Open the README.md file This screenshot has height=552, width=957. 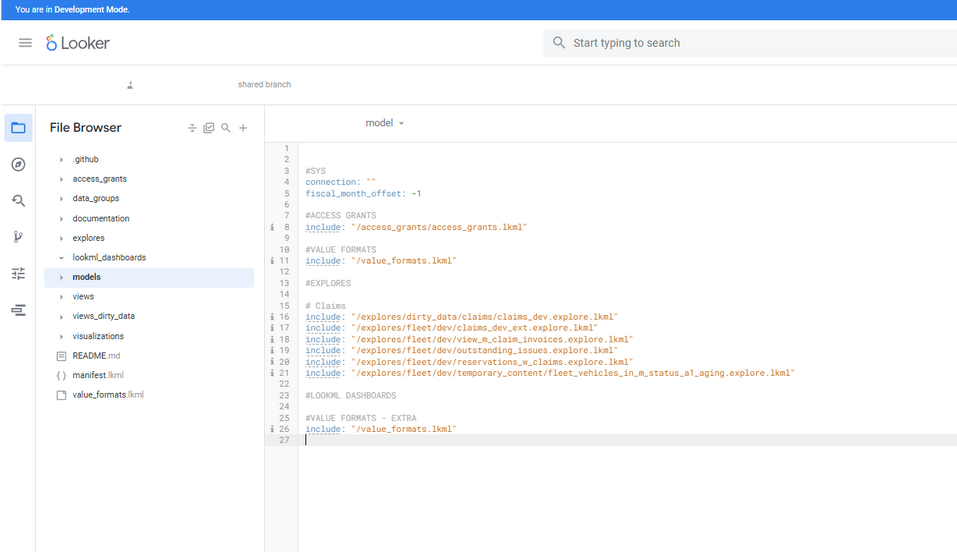pyautogui.click(x=96, y=355)
